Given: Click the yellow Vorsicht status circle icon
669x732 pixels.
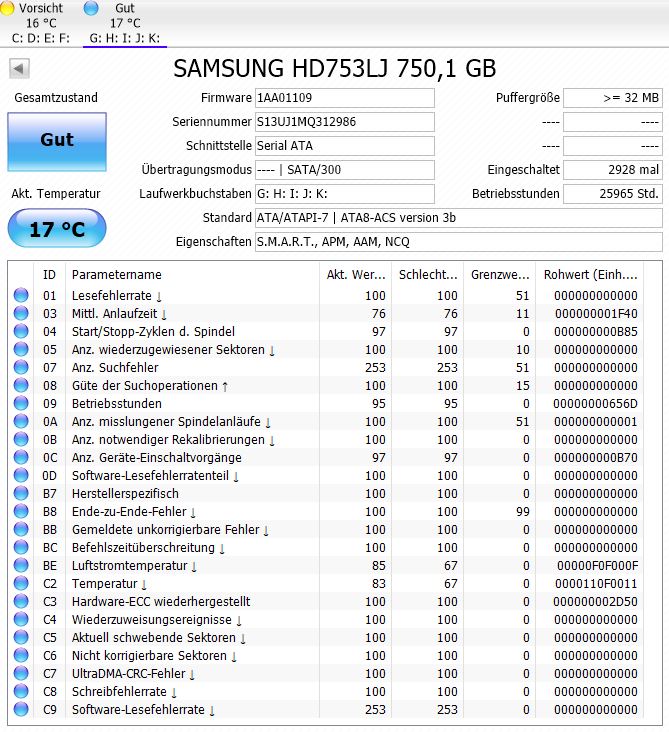Looking at the screenshot, I should click(7, 8).
